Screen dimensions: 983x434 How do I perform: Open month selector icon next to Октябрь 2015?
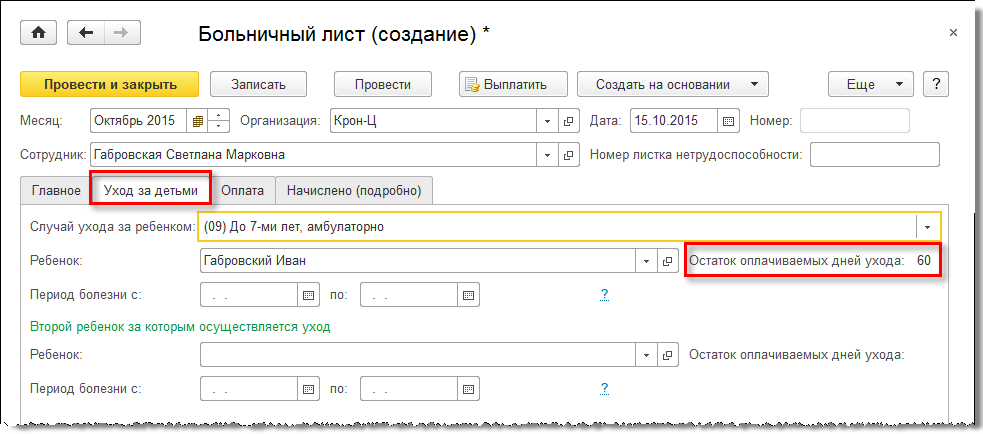tap(197, 121)
